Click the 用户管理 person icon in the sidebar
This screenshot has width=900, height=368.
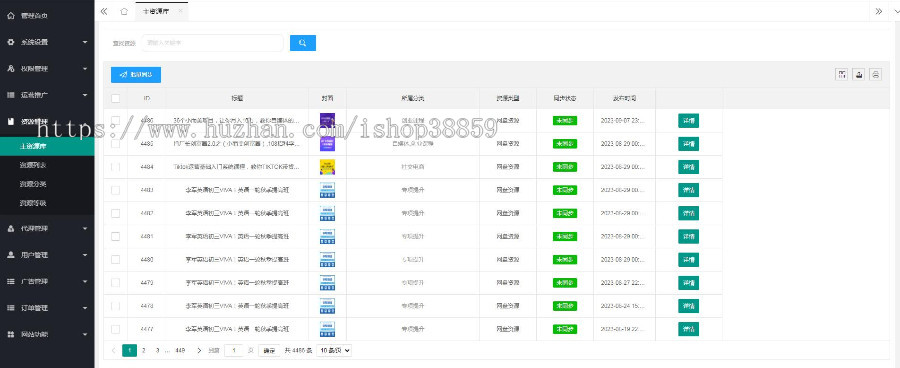click(10, 255)
